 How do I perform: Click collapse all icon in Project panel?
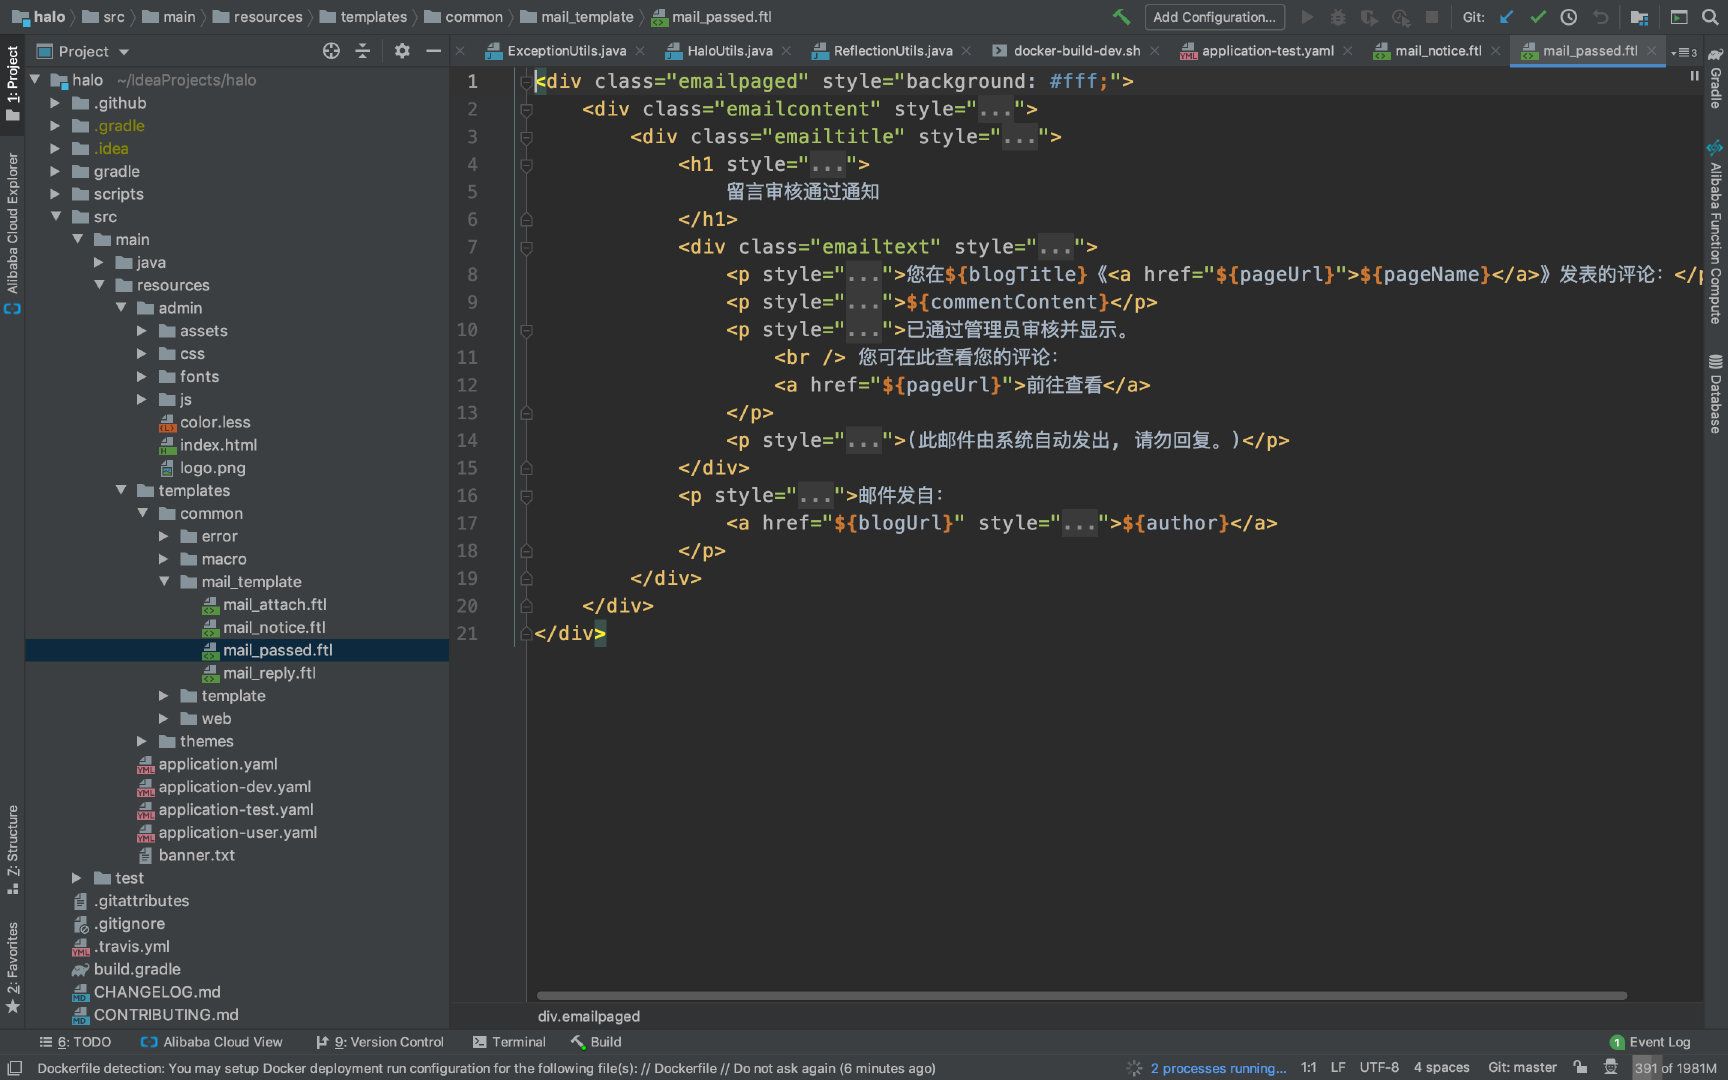coord(363,51)
